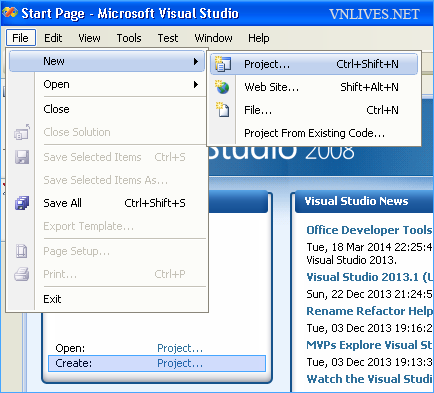Open Office Developer Tools news headline
The height and width of the screenshot is (393, 434).
pos(369,230)
